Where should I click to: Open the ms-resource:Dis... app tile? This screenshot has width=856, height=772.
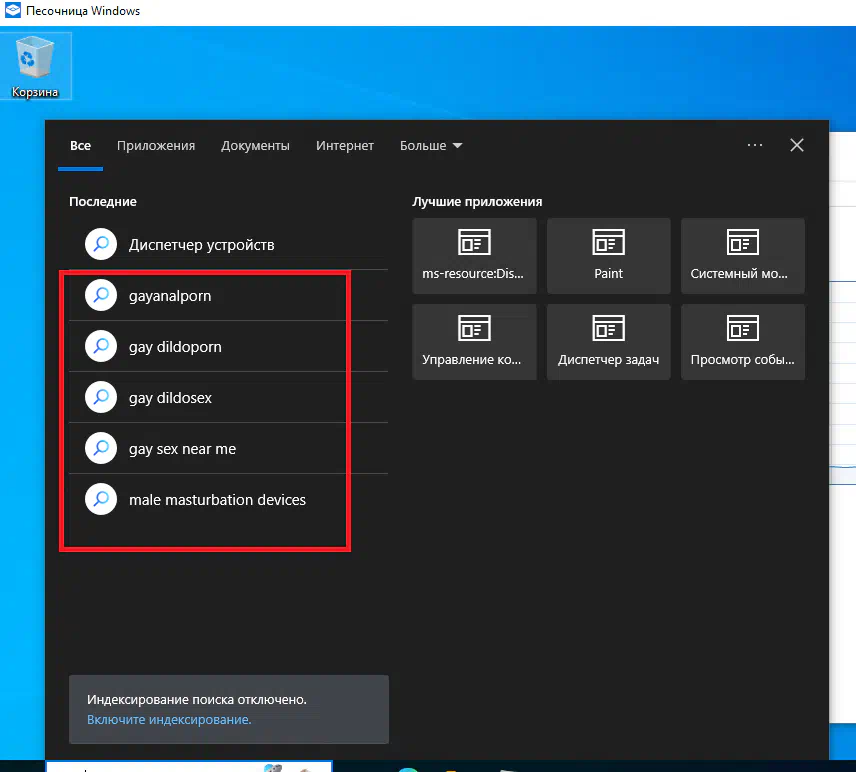pyautogui.click(x=474, y=256)
